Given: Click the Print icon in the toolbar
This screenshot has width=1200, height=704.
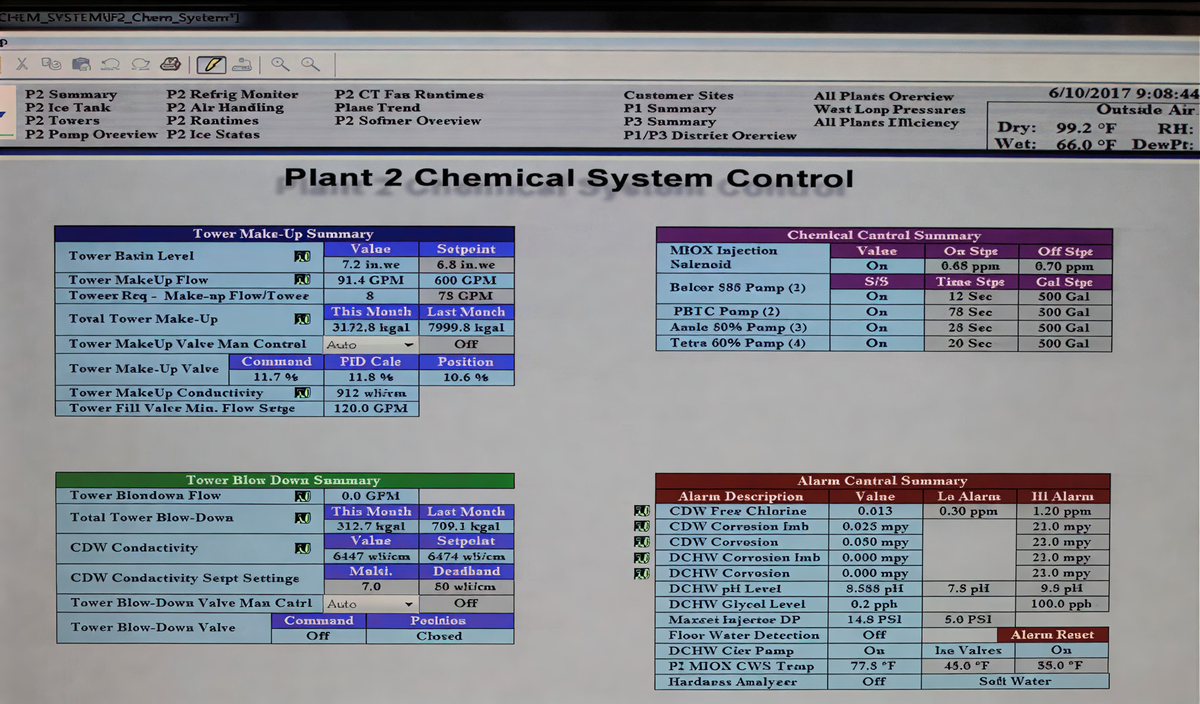Looking at the screenshot, I should [170, 64].
